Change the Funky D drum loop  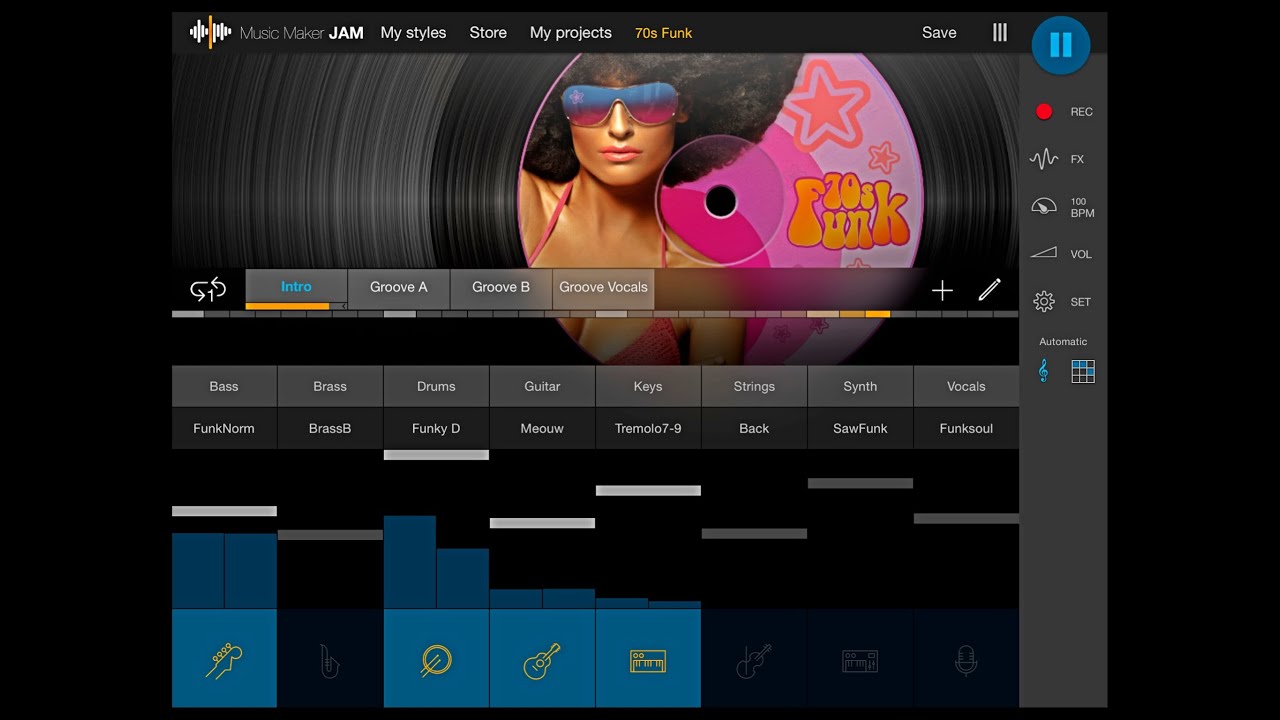click(436, 428)
